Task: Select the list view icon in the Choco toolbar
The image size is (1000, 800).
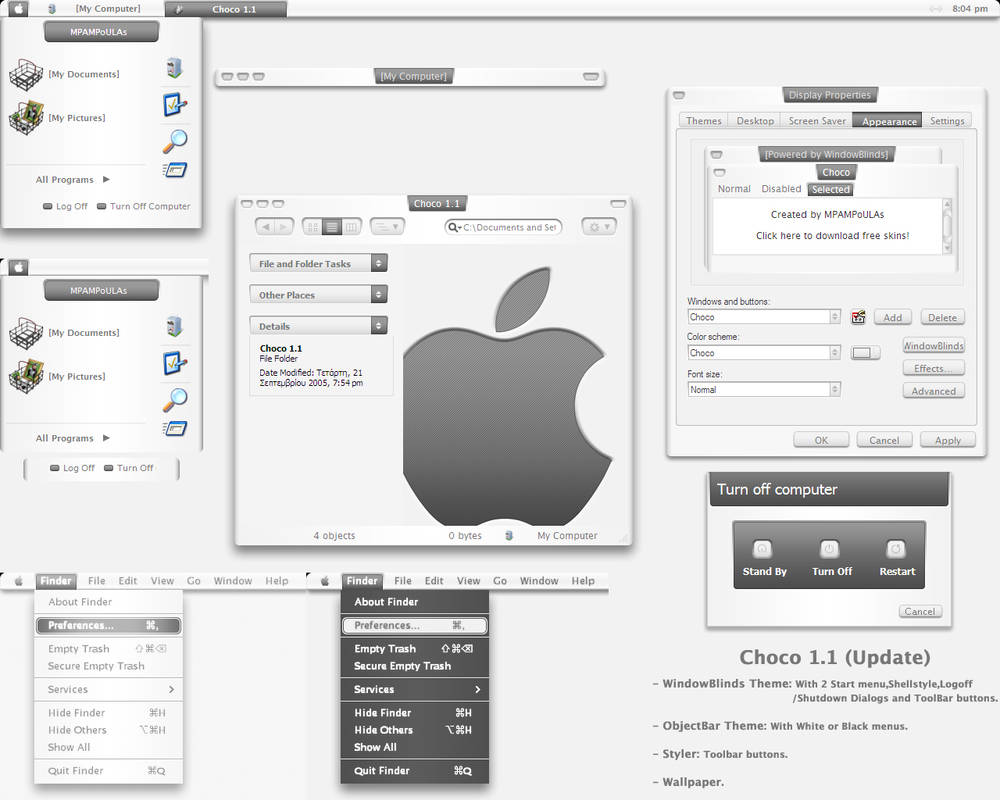Action: 331,226
